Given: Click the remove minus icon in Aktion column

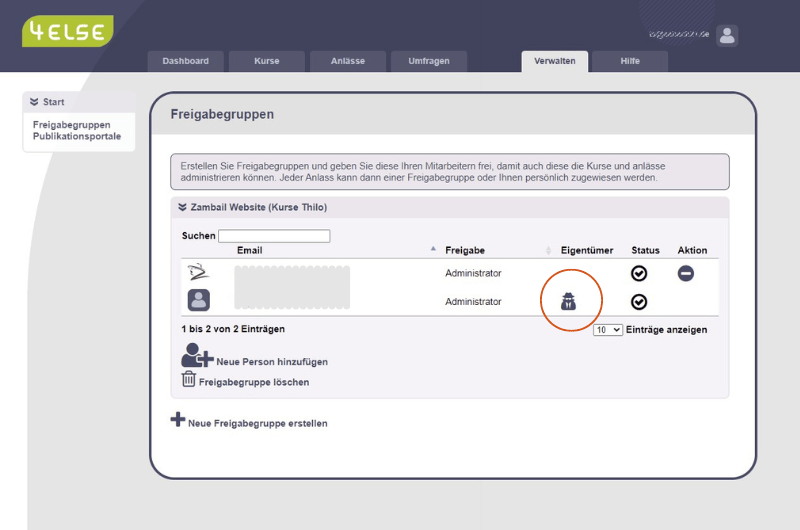Looking at the screenshot, I should pyautogui.click(x=686, y=273).
